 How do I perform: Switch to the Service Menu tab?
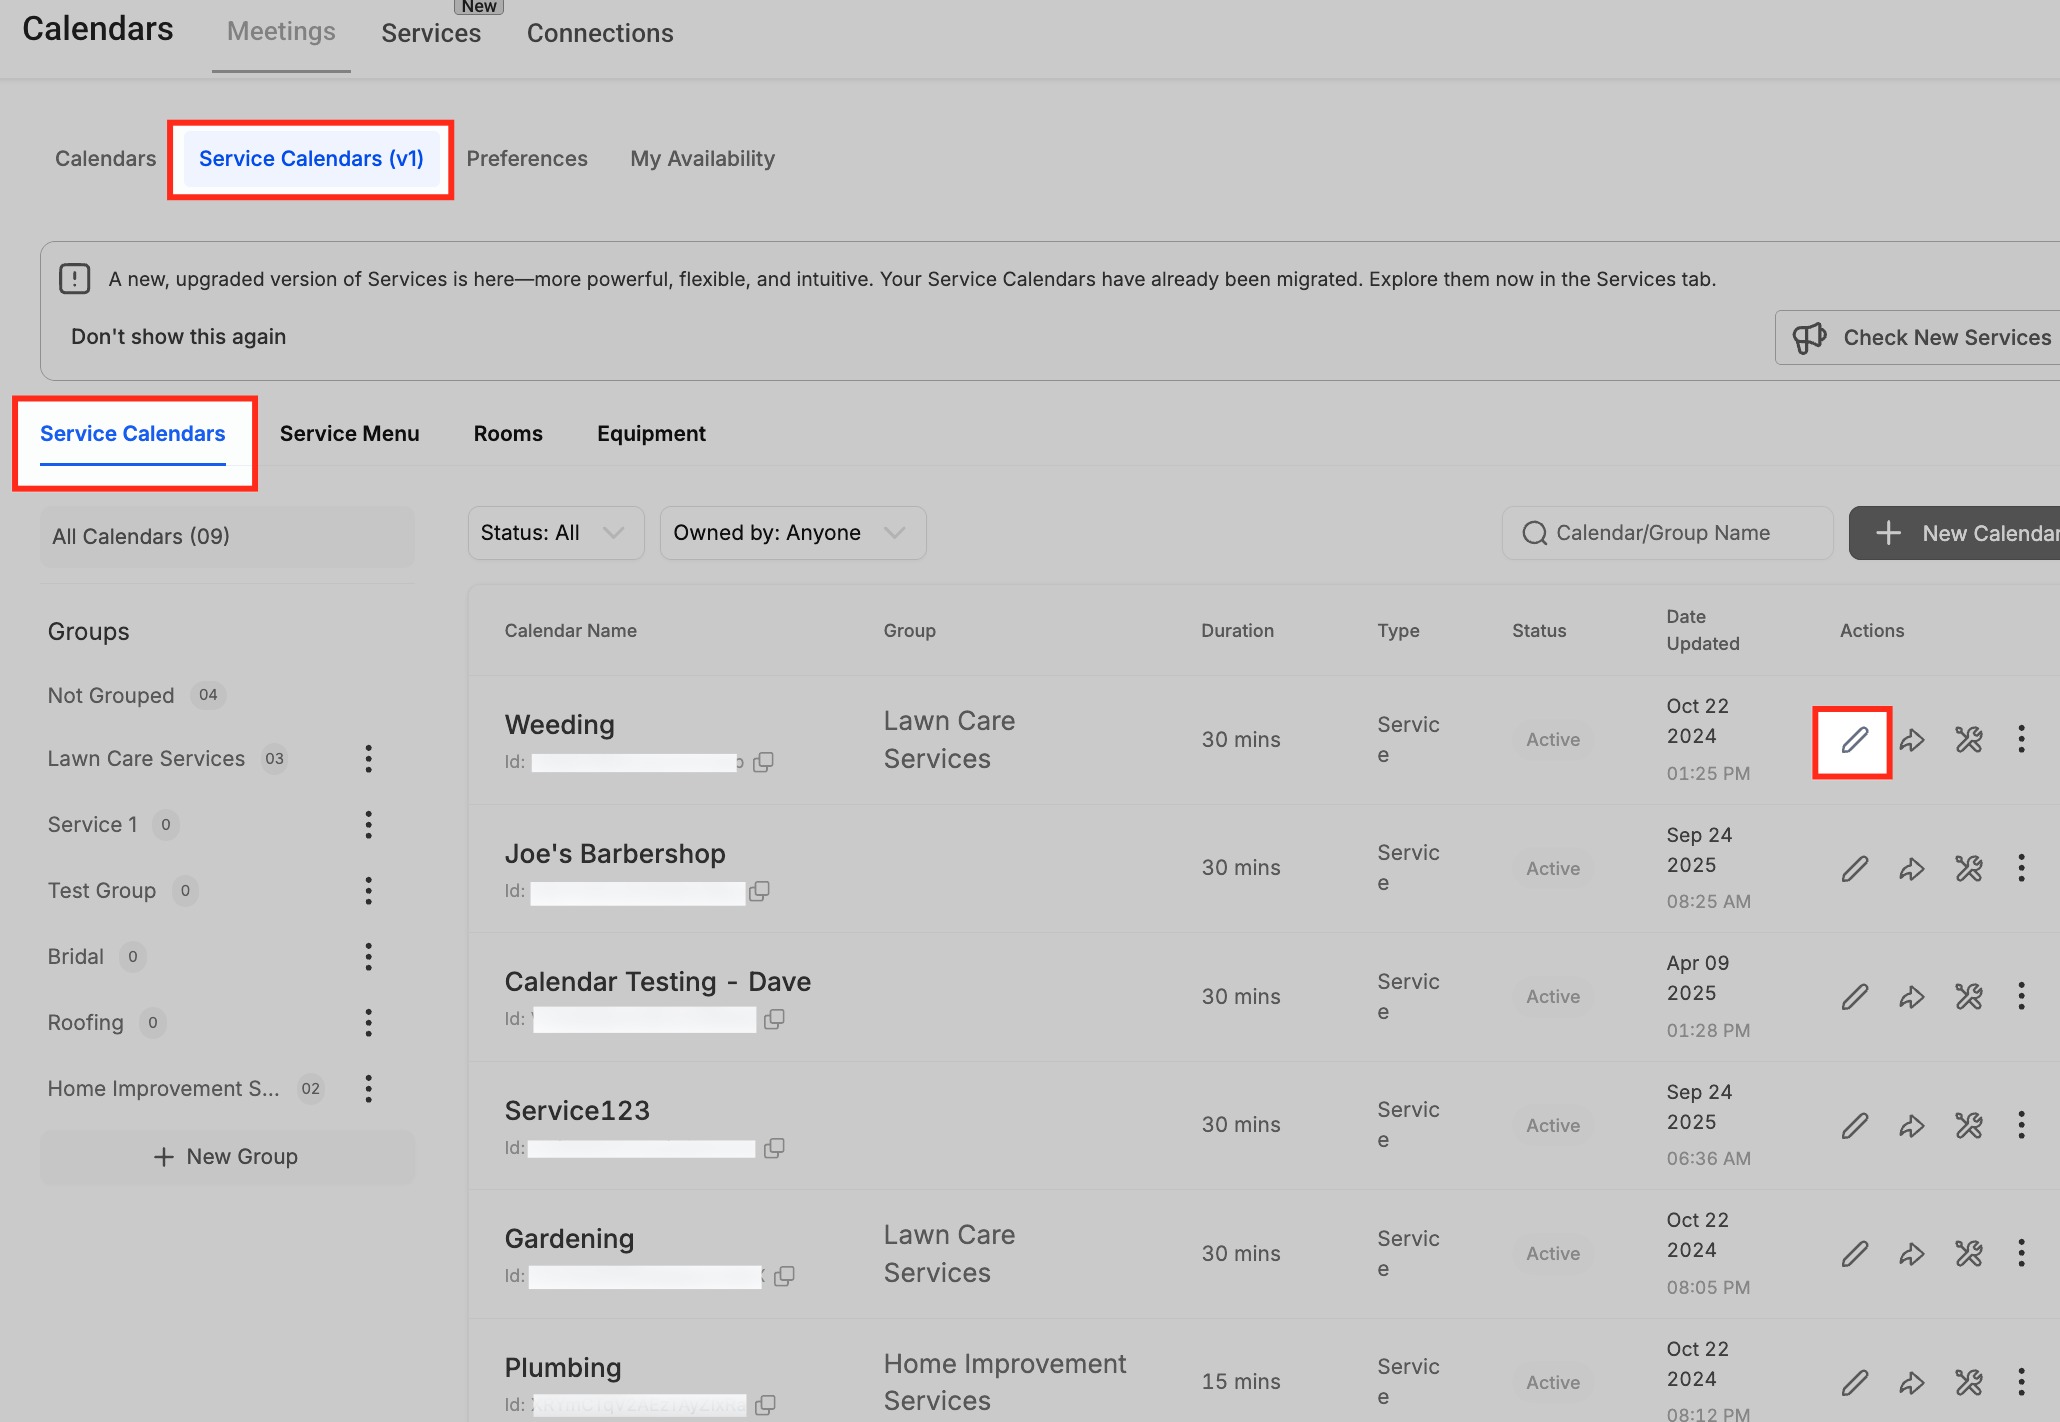click(349, 434)
